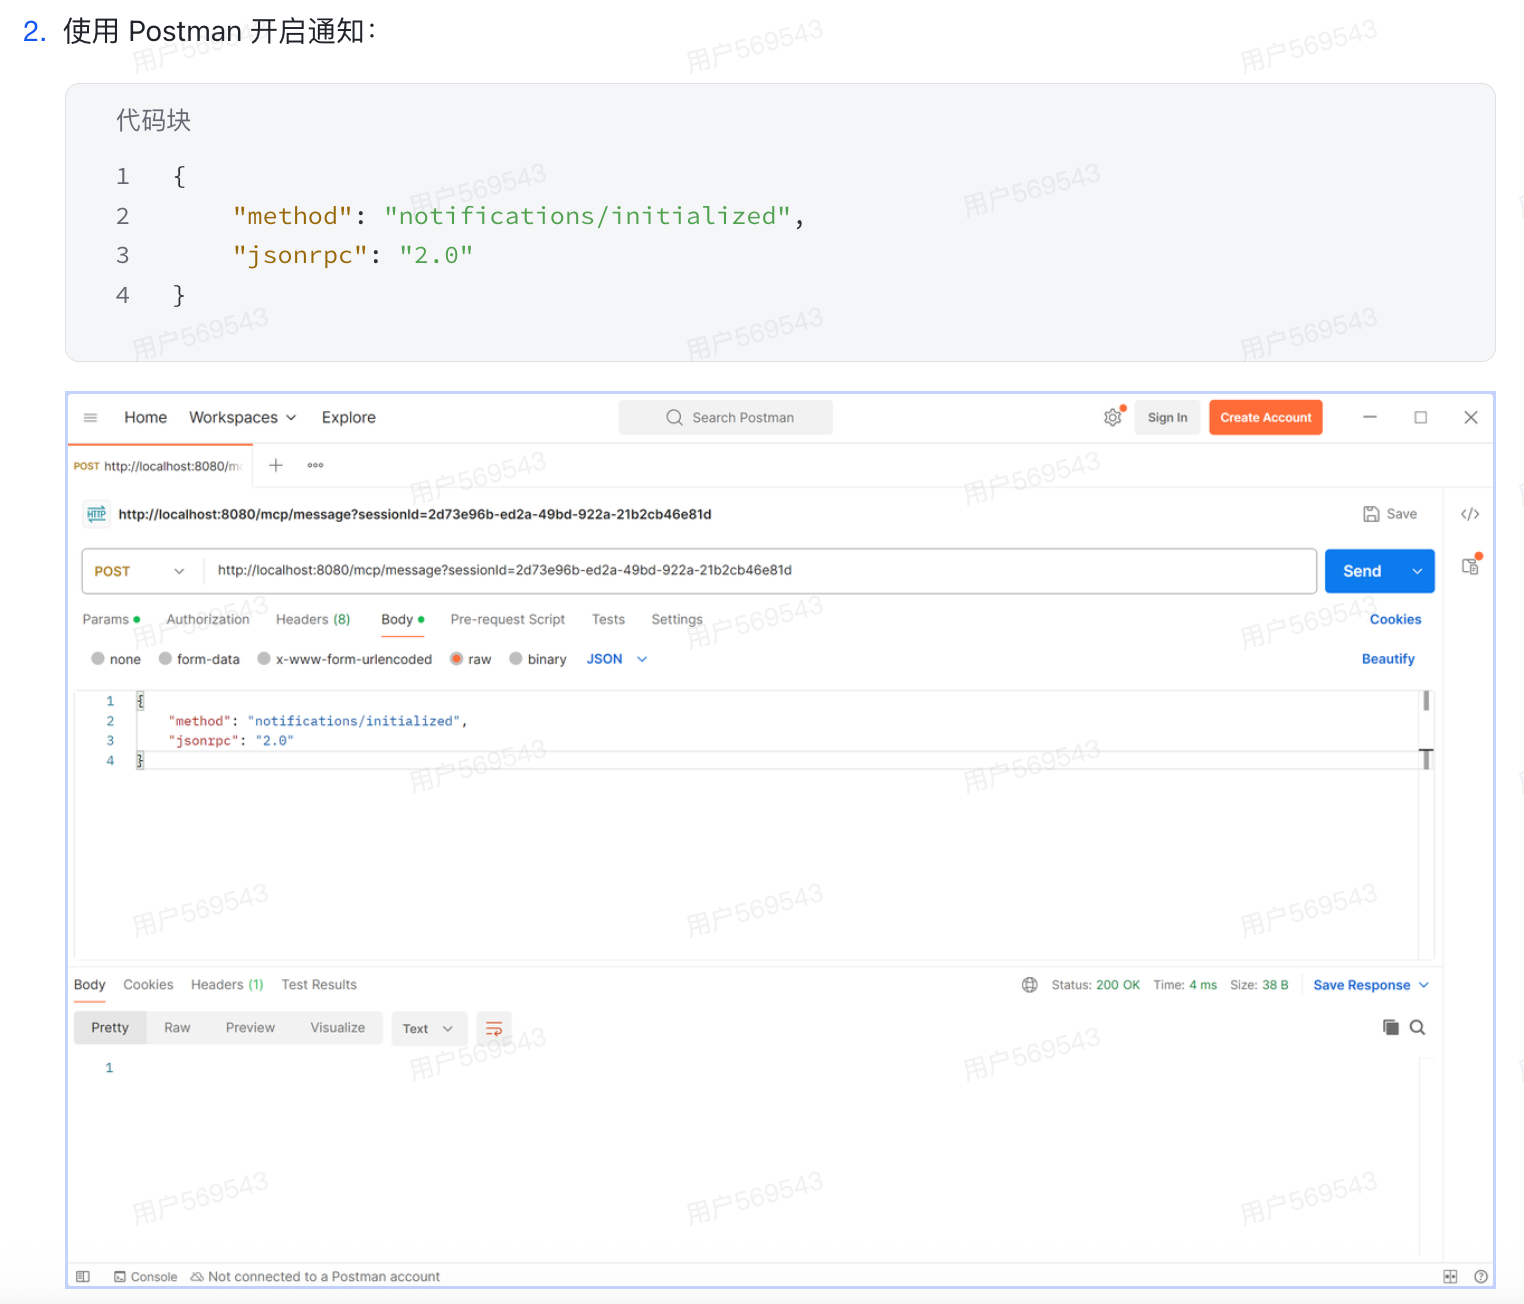The image size is (1524, 1304).
Task: Click the "notifications/initialized" value in request editor
Action: 354,721
